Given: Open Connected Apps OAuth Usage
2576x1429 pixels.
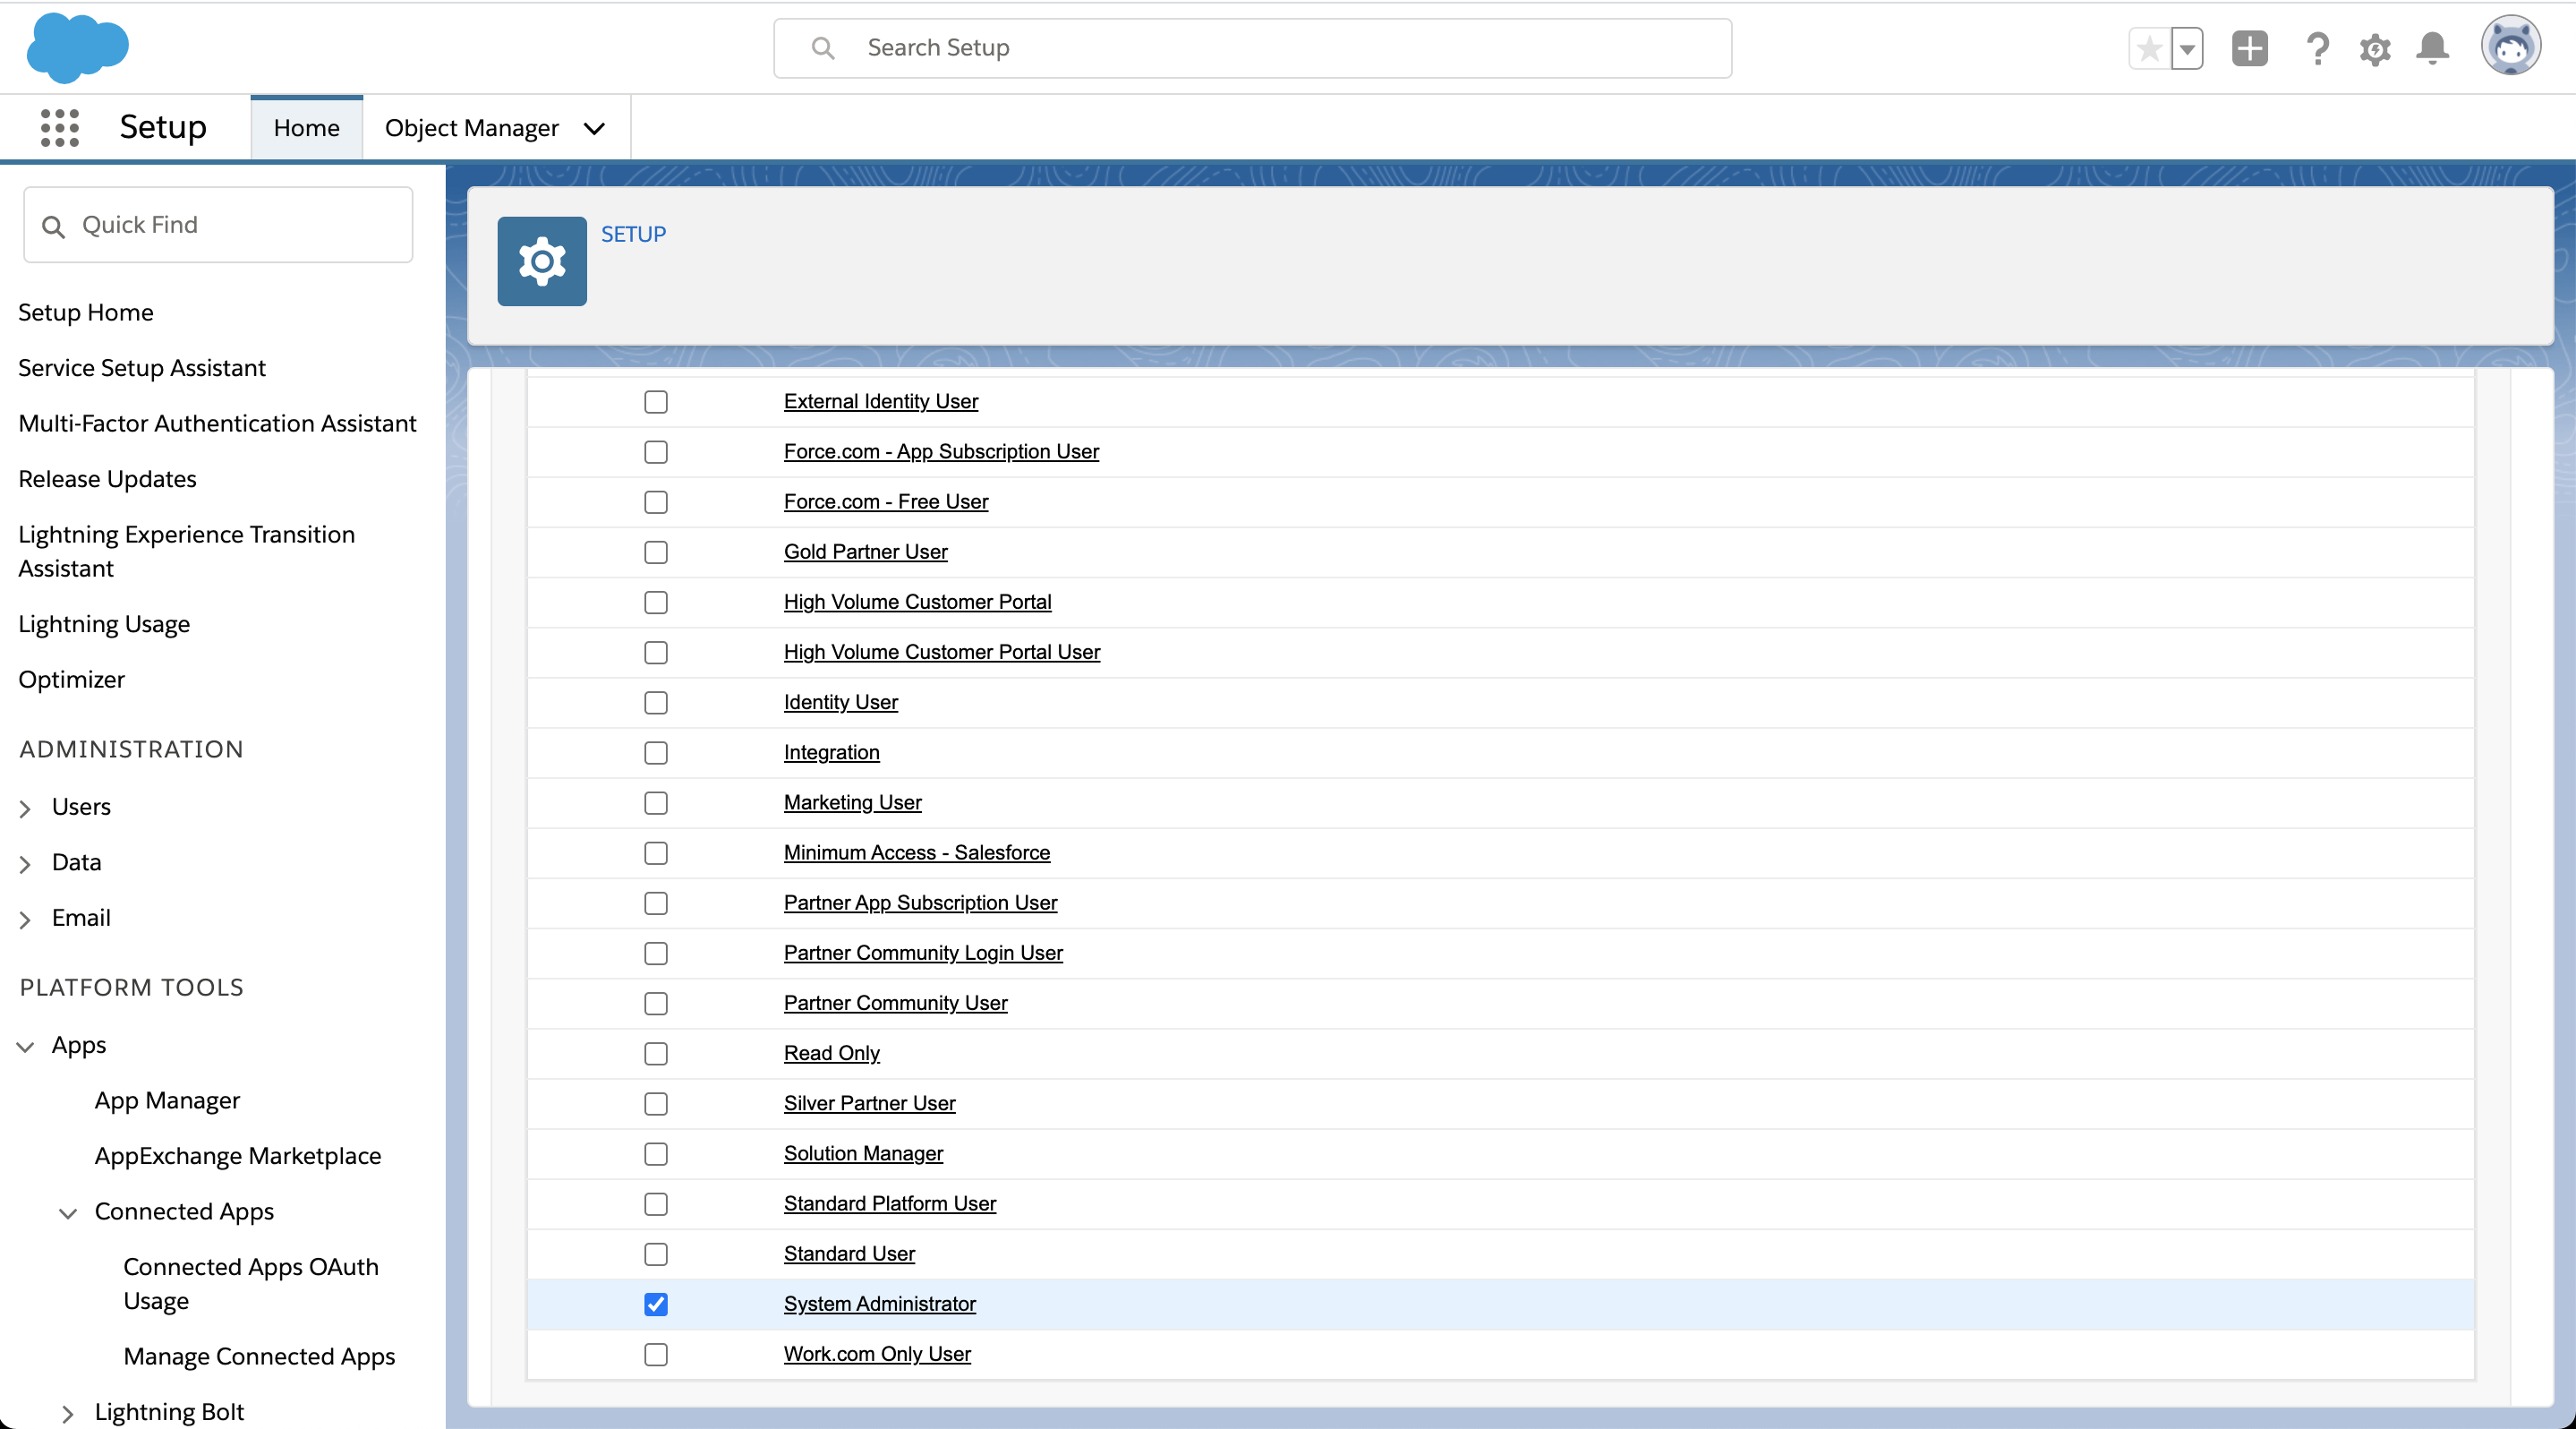Looking at the screenshot, I should point(251,1284).
